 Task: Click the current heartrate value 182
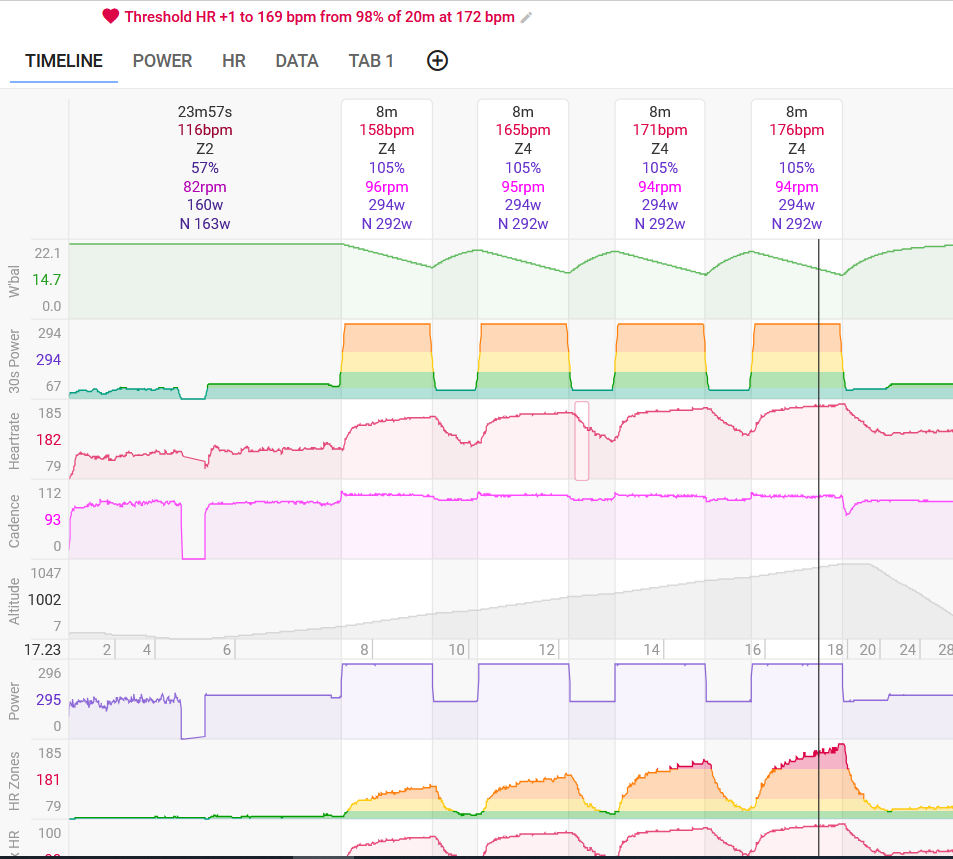tap(49, 440)
